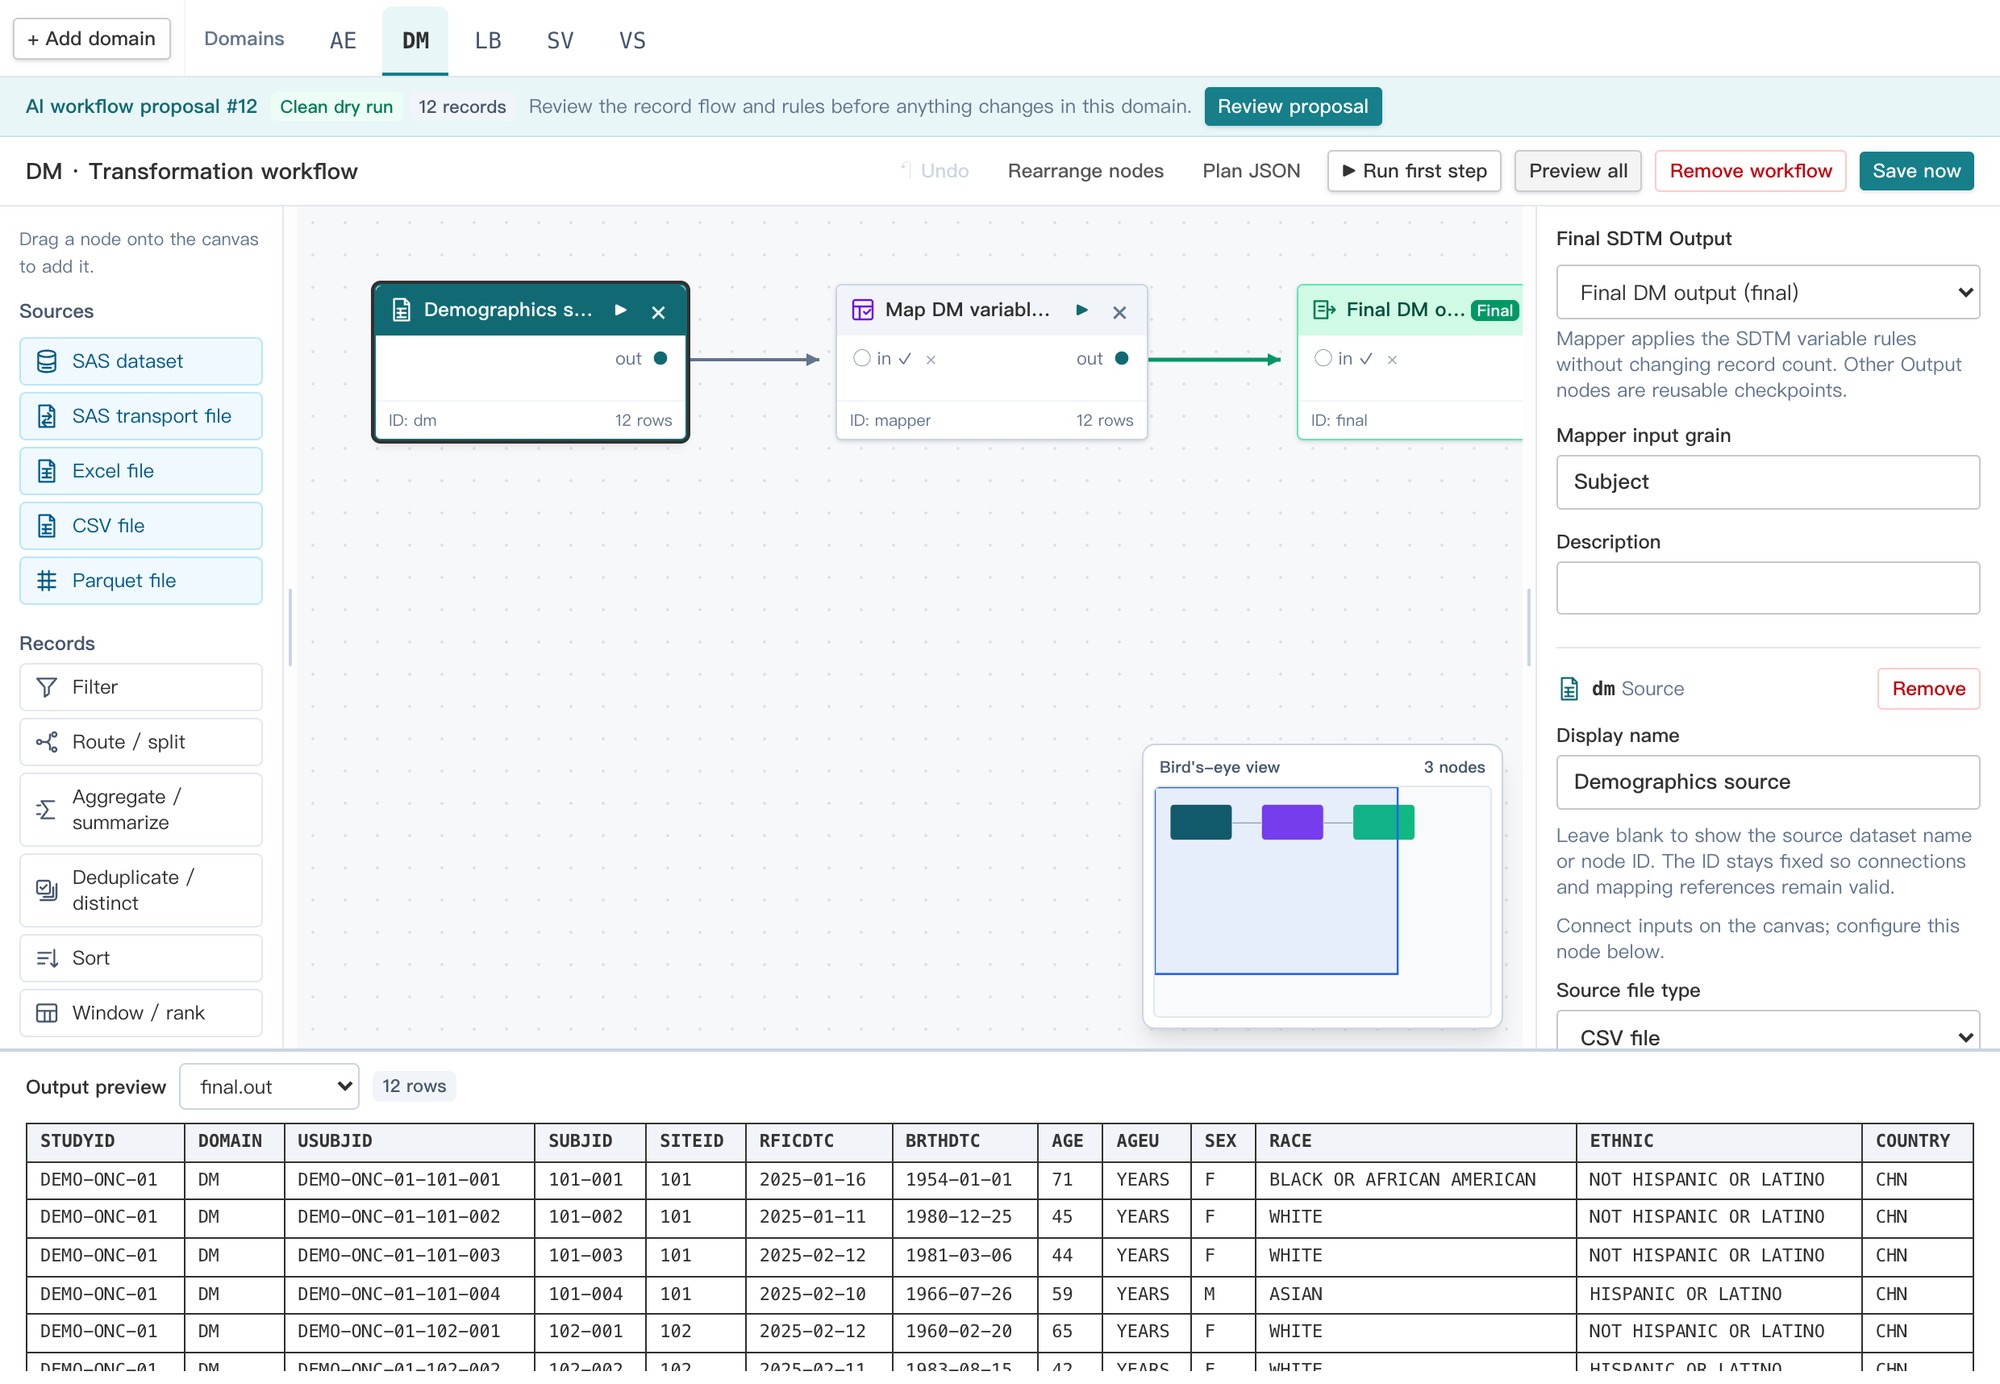Click the Display name input field
Viewport: 2000px width, 1384px height.
(1768, 782)
